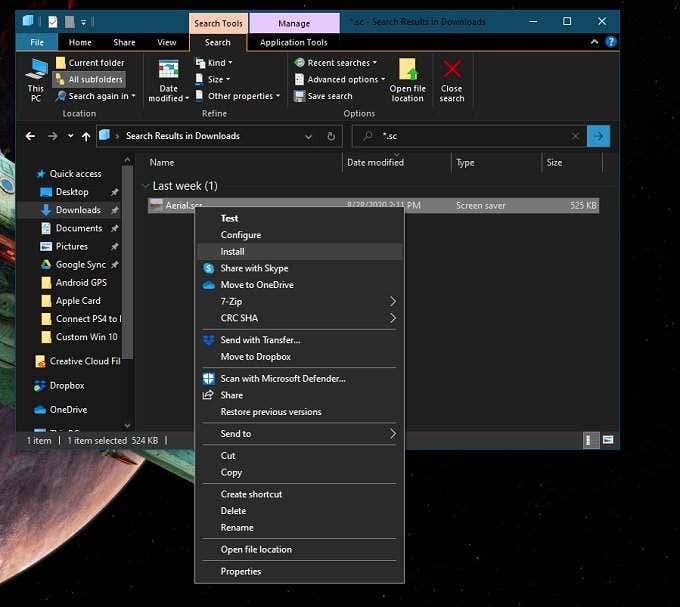This screenshot has width=680, height=607.
Task: Go up one folder level
Action: pyautogui.click(x=86, y=137)
